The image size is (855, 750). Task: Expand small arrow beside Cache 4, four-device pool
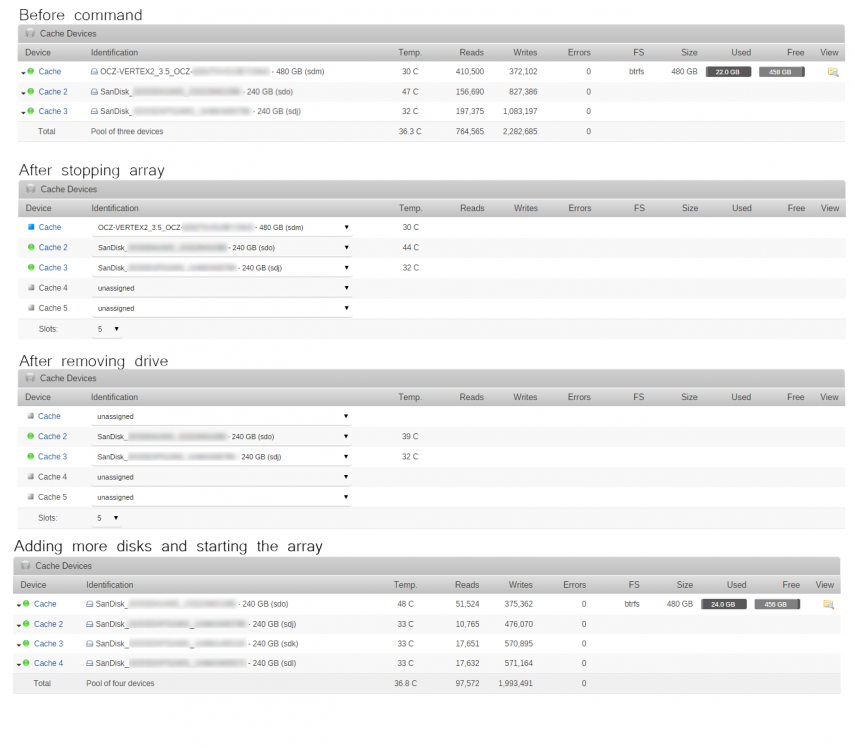coord(19,665)
